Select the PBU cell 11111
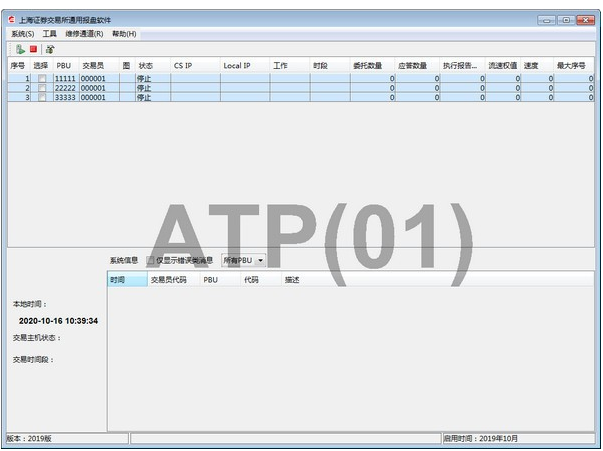 pos(66,78)
